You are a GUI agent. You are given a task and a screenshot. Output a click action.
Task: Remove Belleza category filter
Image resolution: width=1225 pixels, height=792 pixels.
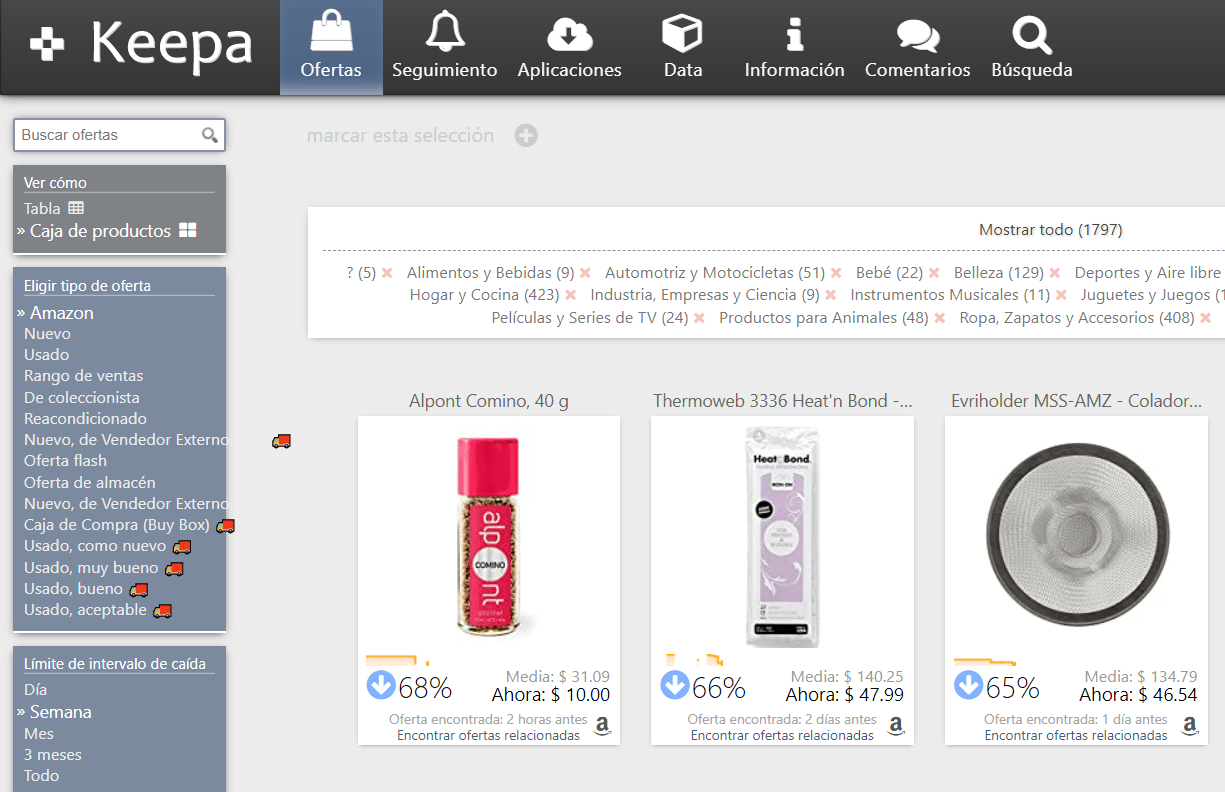(x=1055, y=273)
